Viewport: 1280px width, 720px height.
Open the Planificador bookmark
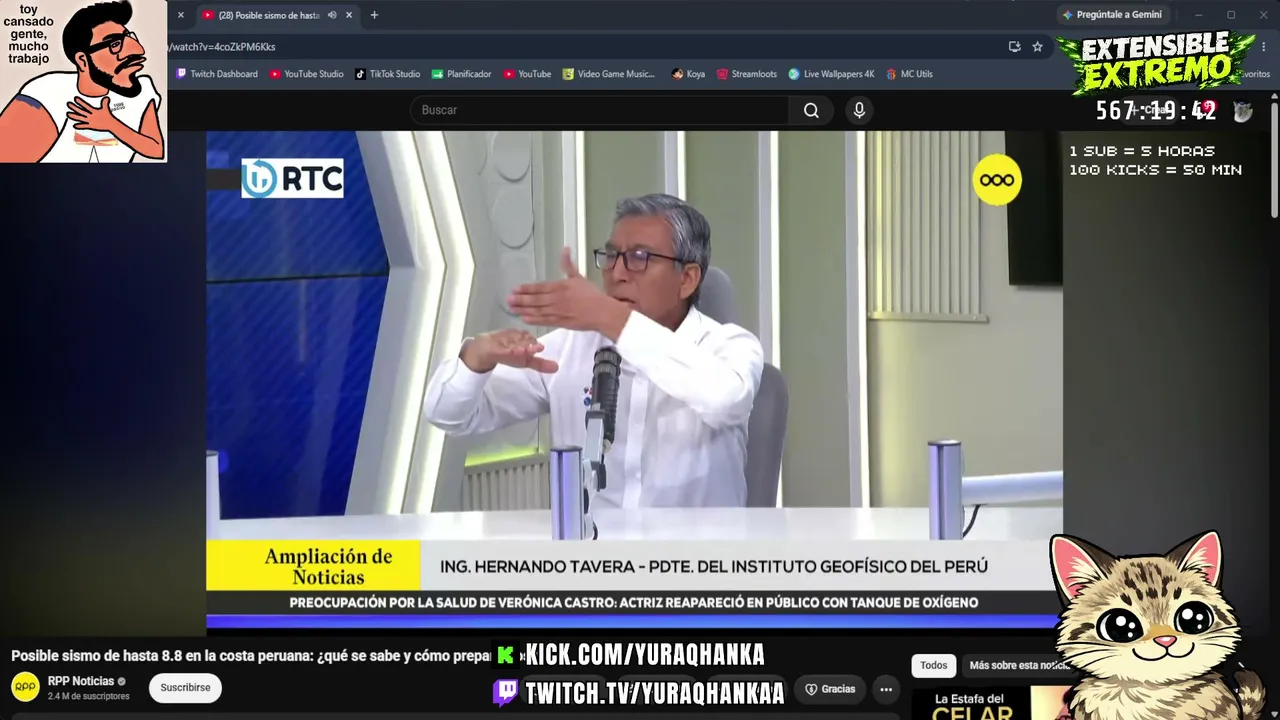462,74
